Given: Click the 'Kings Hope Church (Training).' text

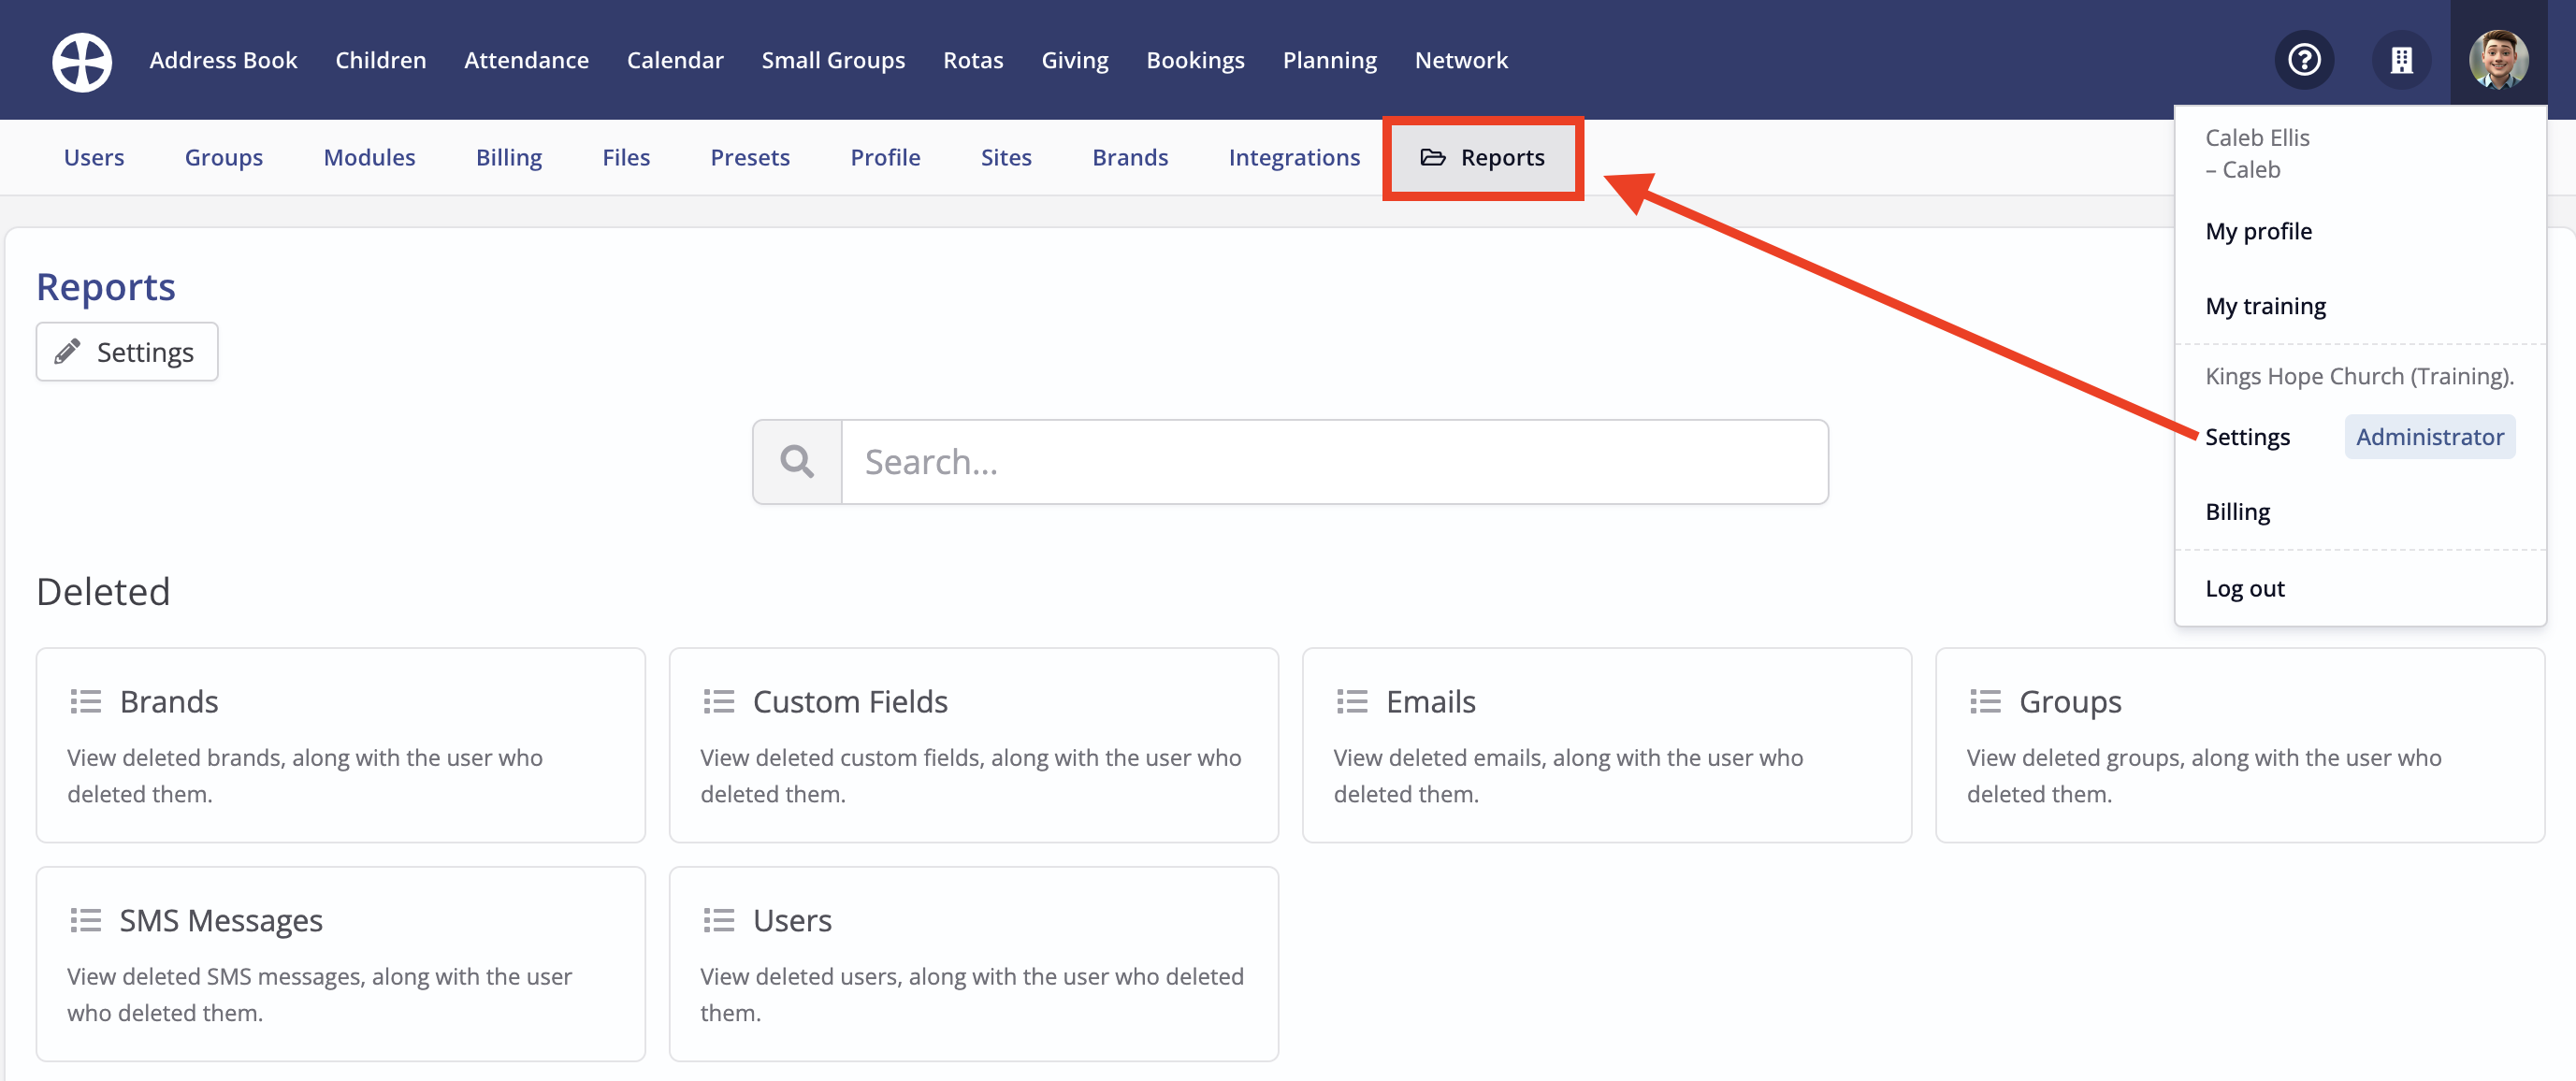Looking at the screenshot, I should coord(2359,376).
